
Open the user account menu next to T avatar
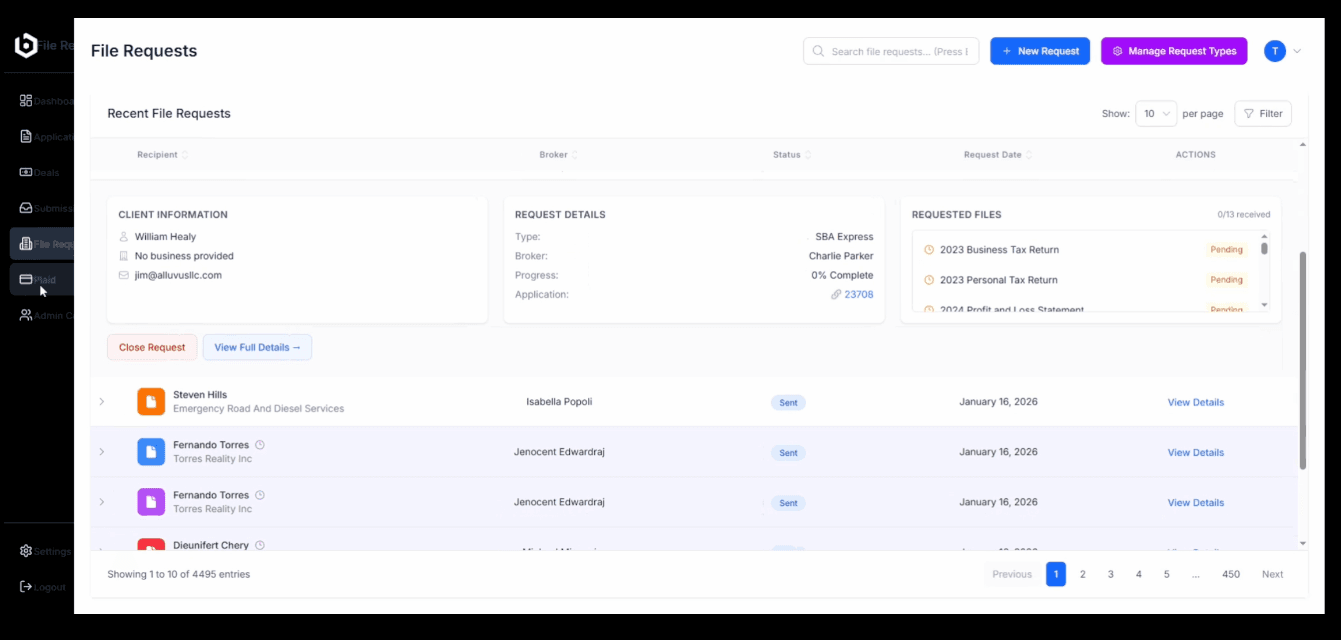click(1296, 51)
